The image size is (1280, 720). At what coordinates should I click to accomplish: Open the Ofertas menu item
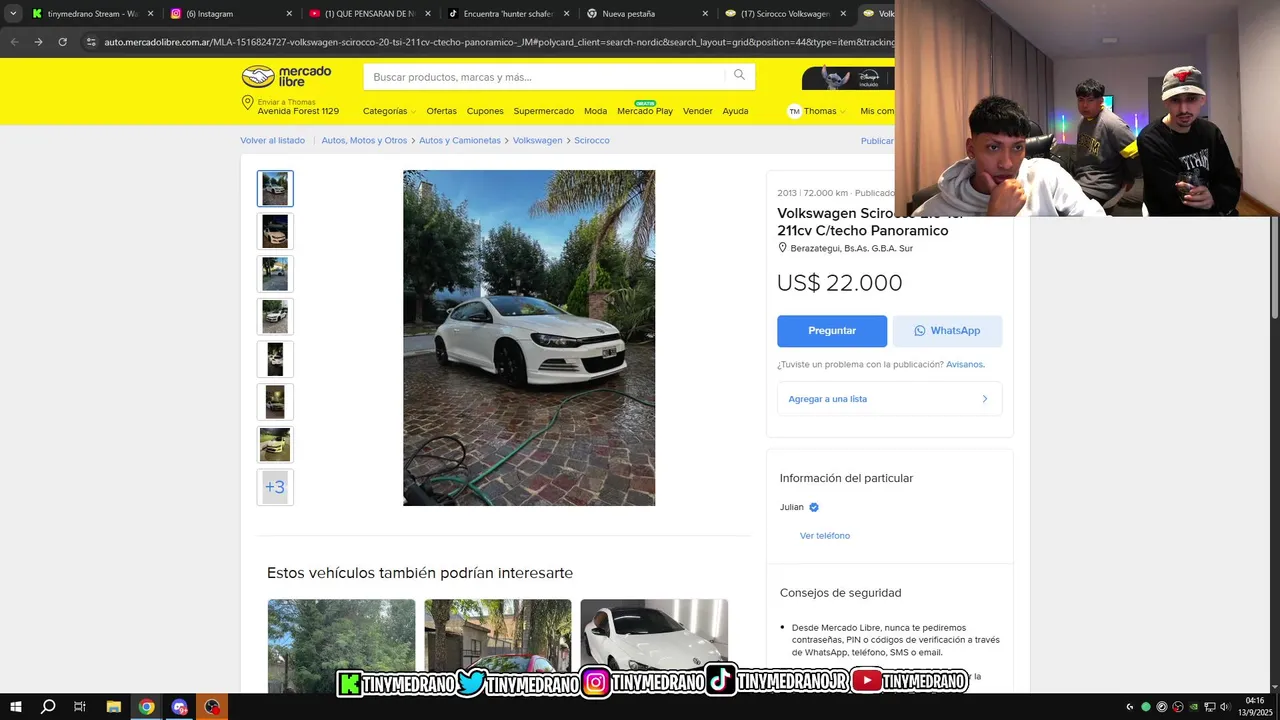[441, 111]
